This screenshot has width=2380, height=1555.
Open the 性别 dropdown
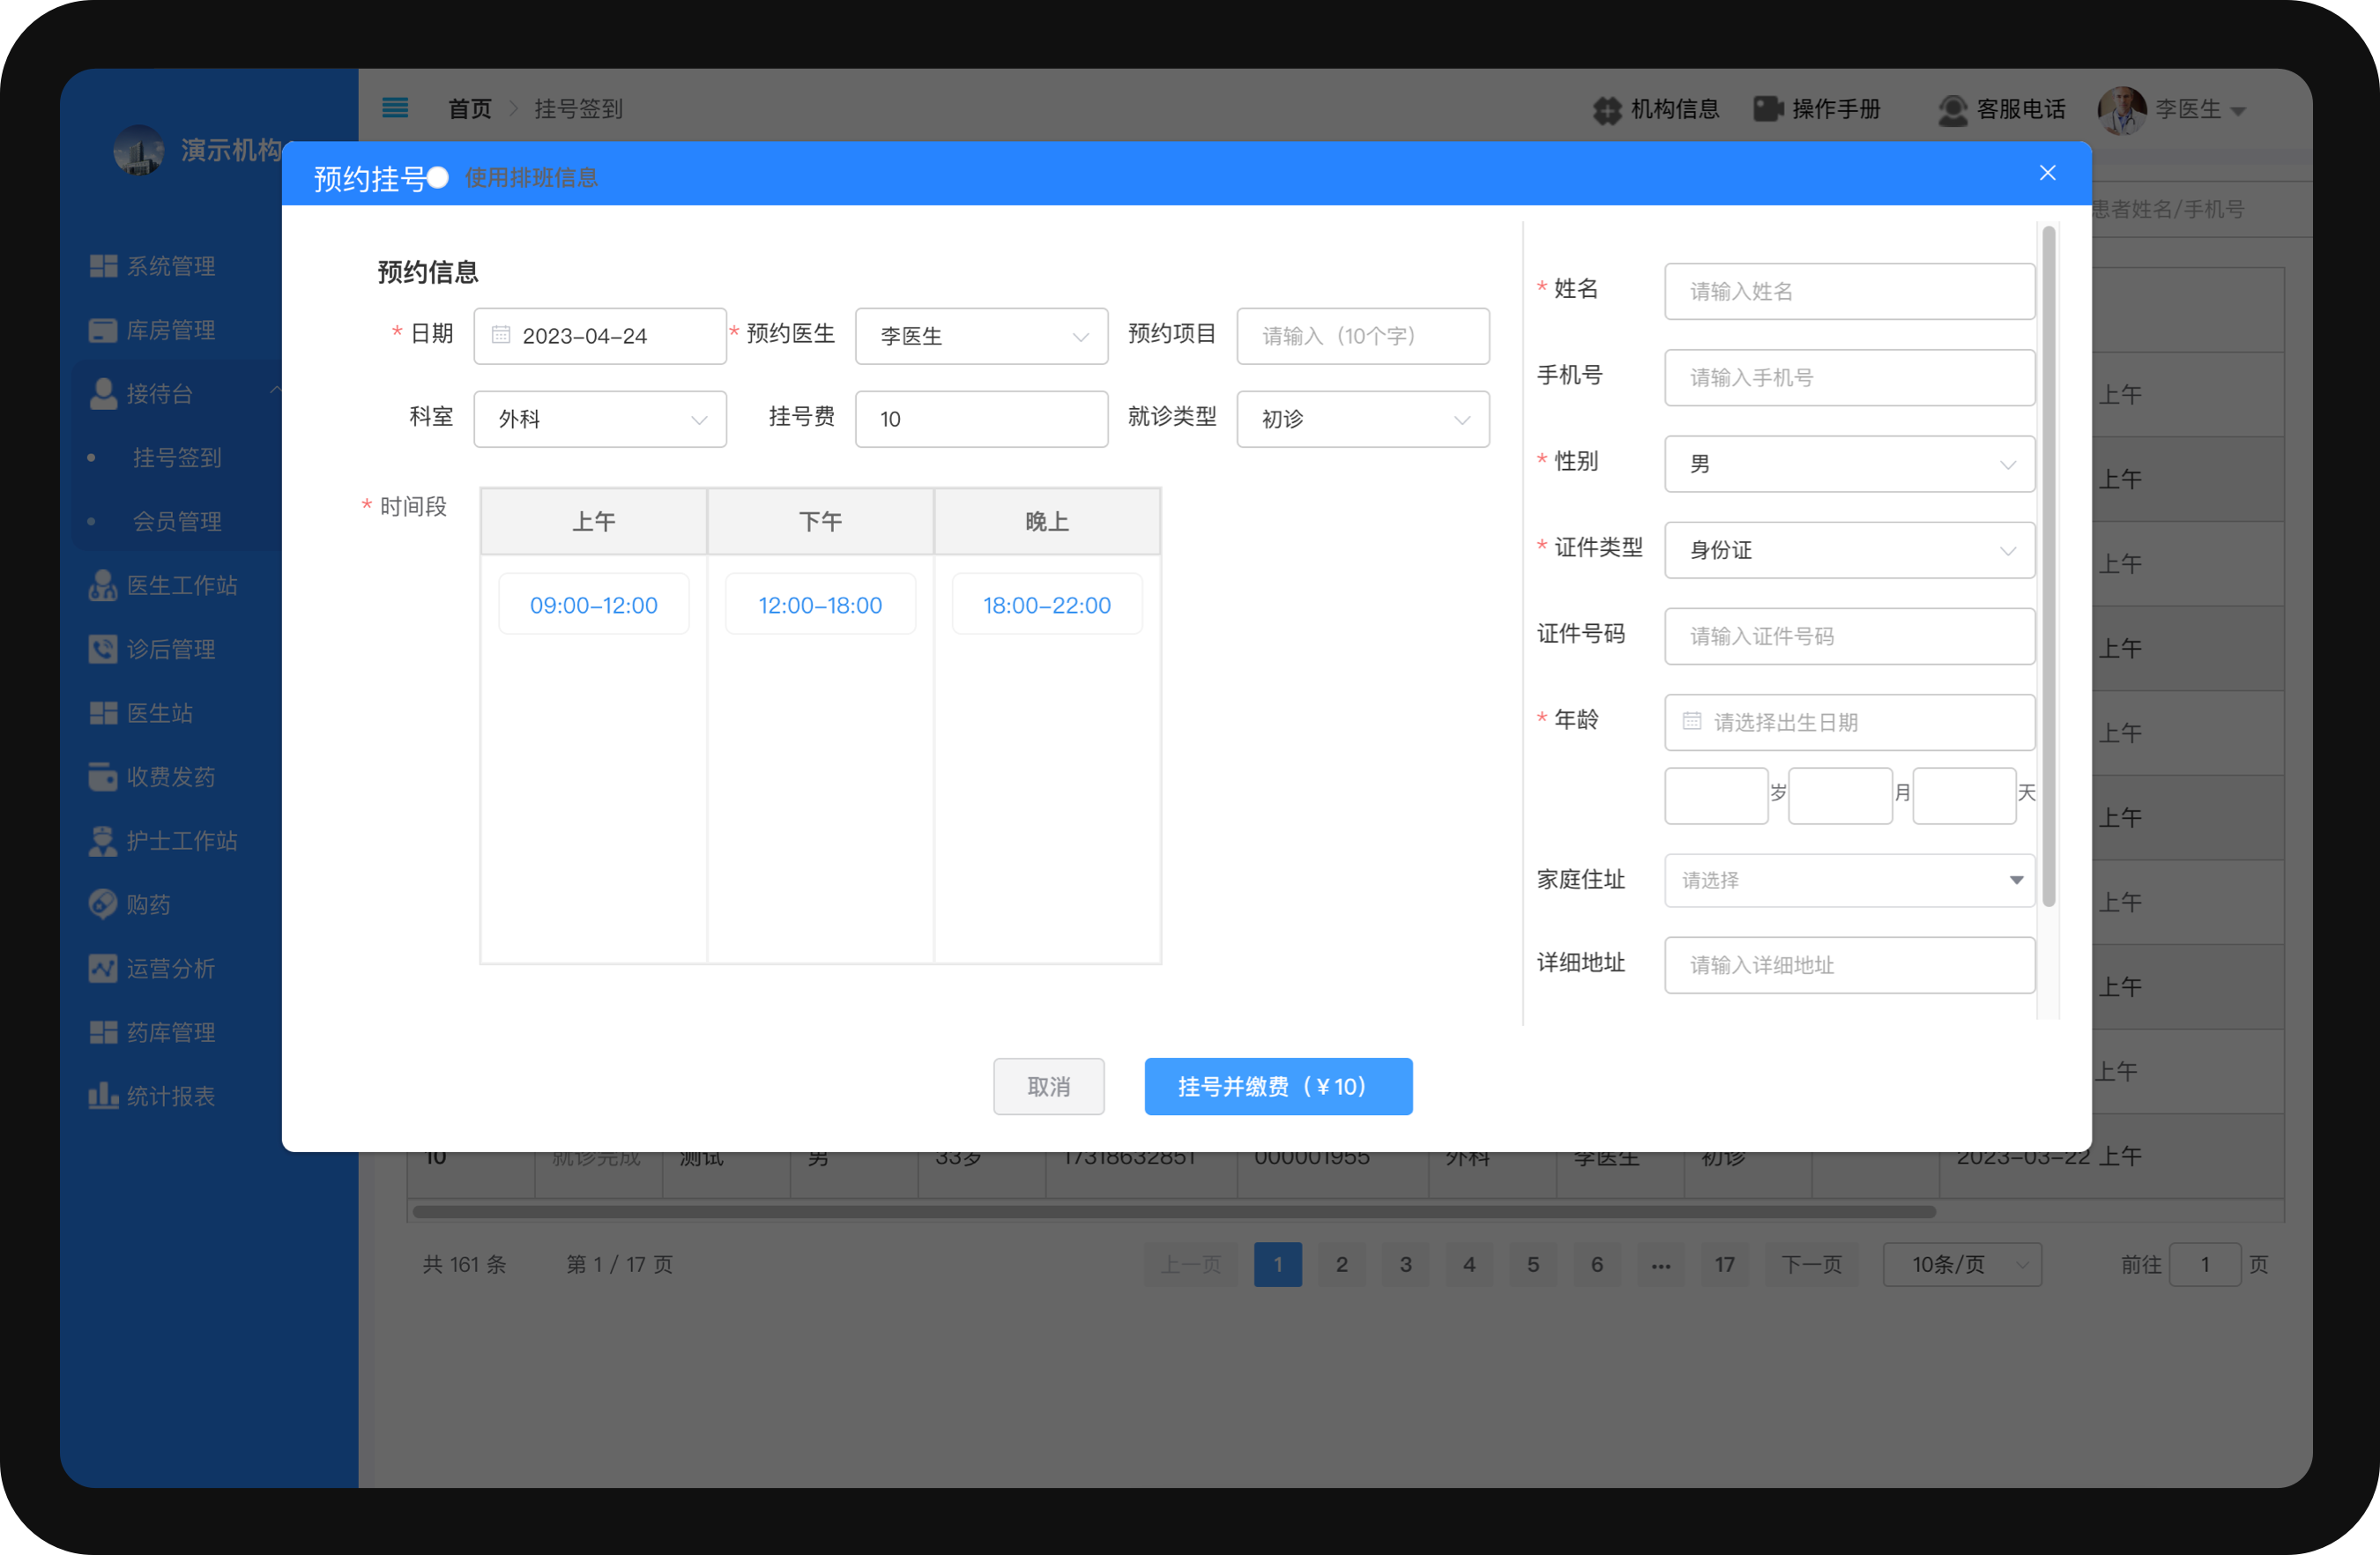click(x=1848, y=464)
